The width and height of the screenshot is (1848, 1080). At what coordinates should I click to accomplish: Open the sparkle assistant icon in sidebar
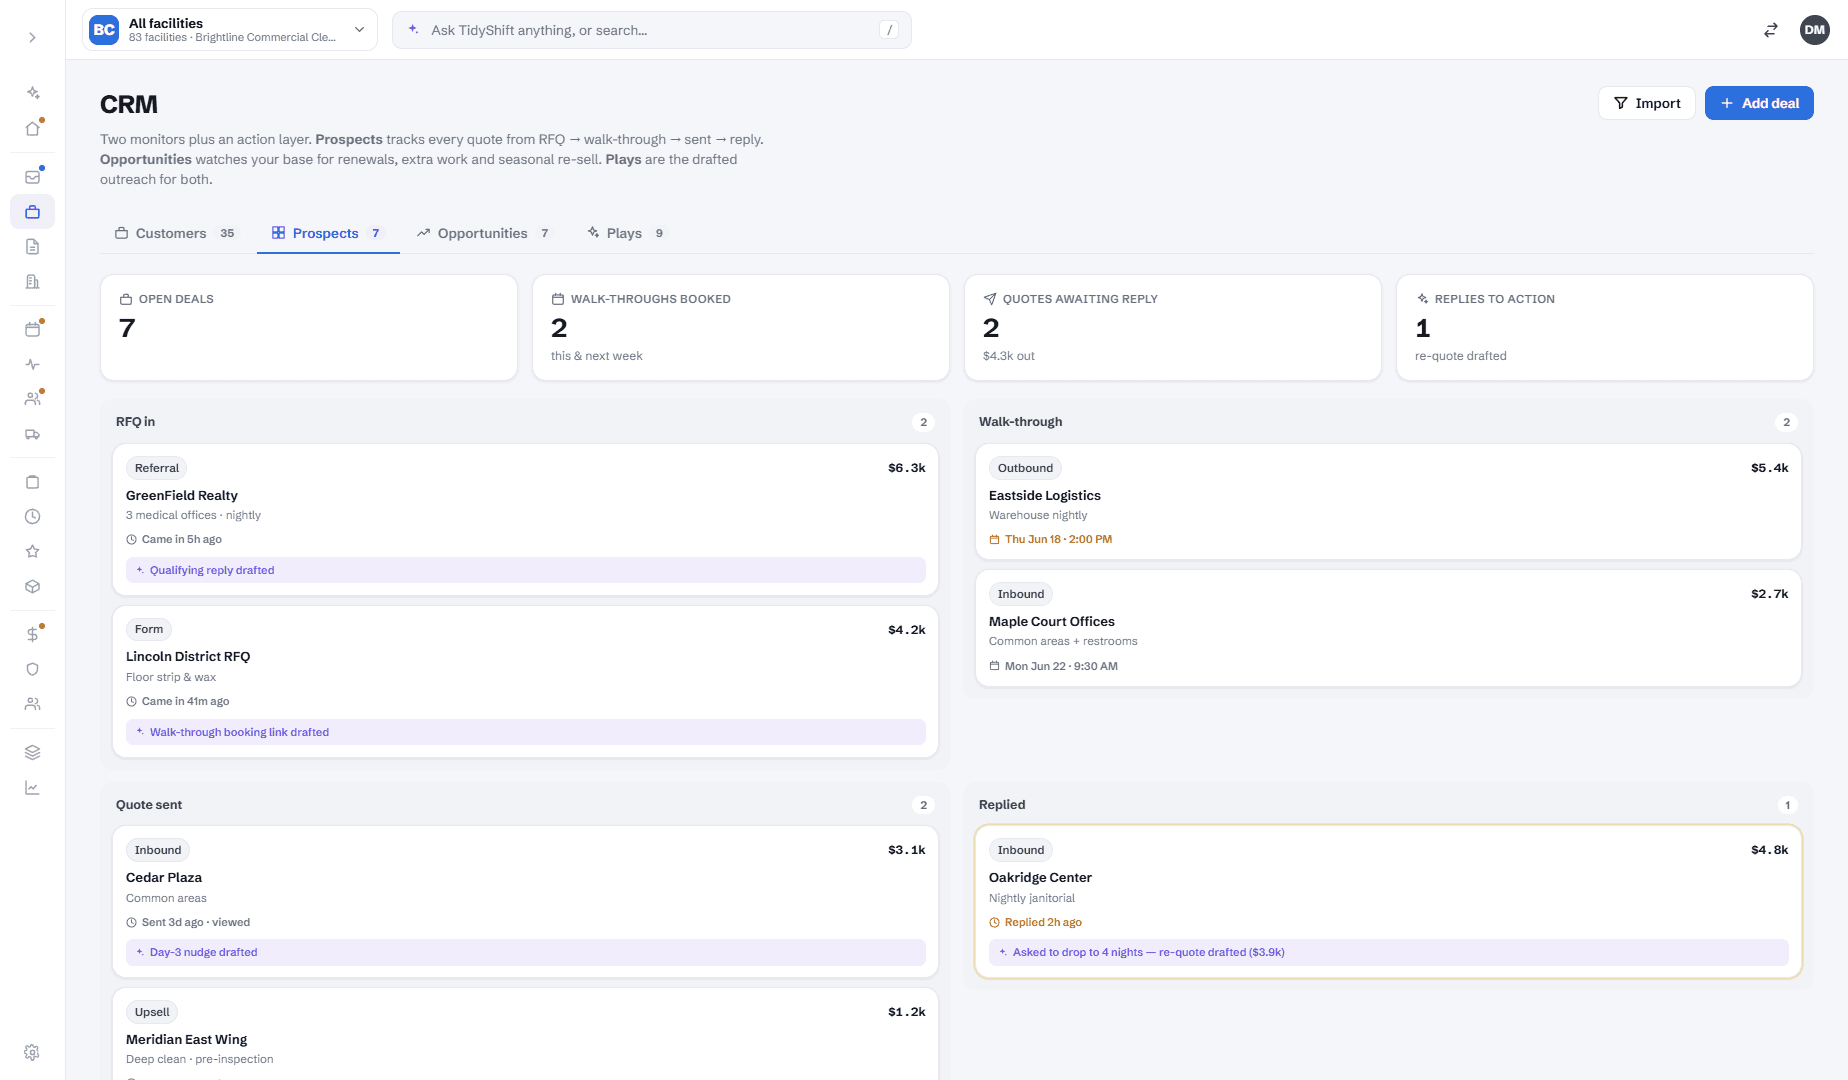pos(32,93)
